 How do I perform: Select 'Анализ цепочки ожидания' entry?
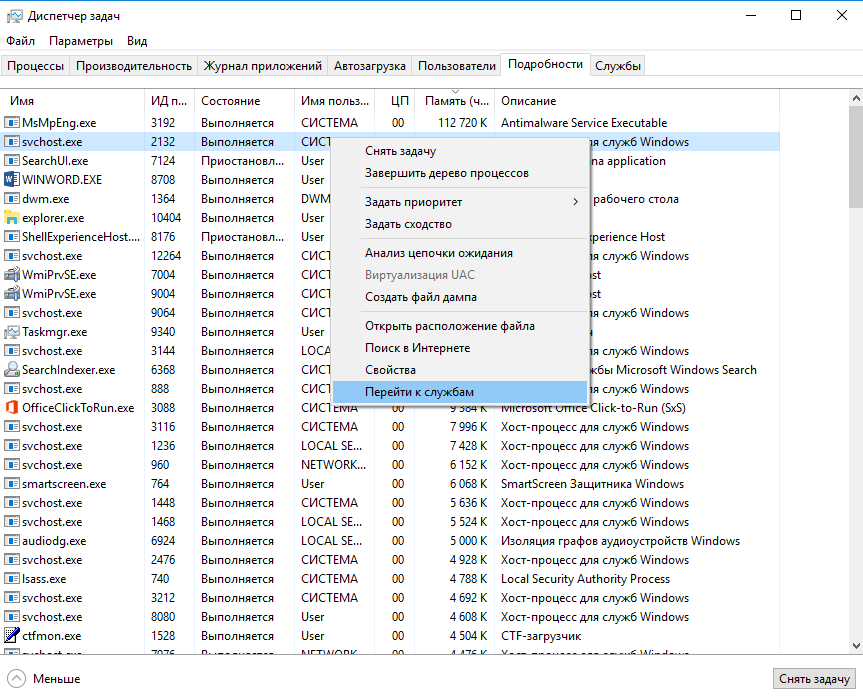460,253
